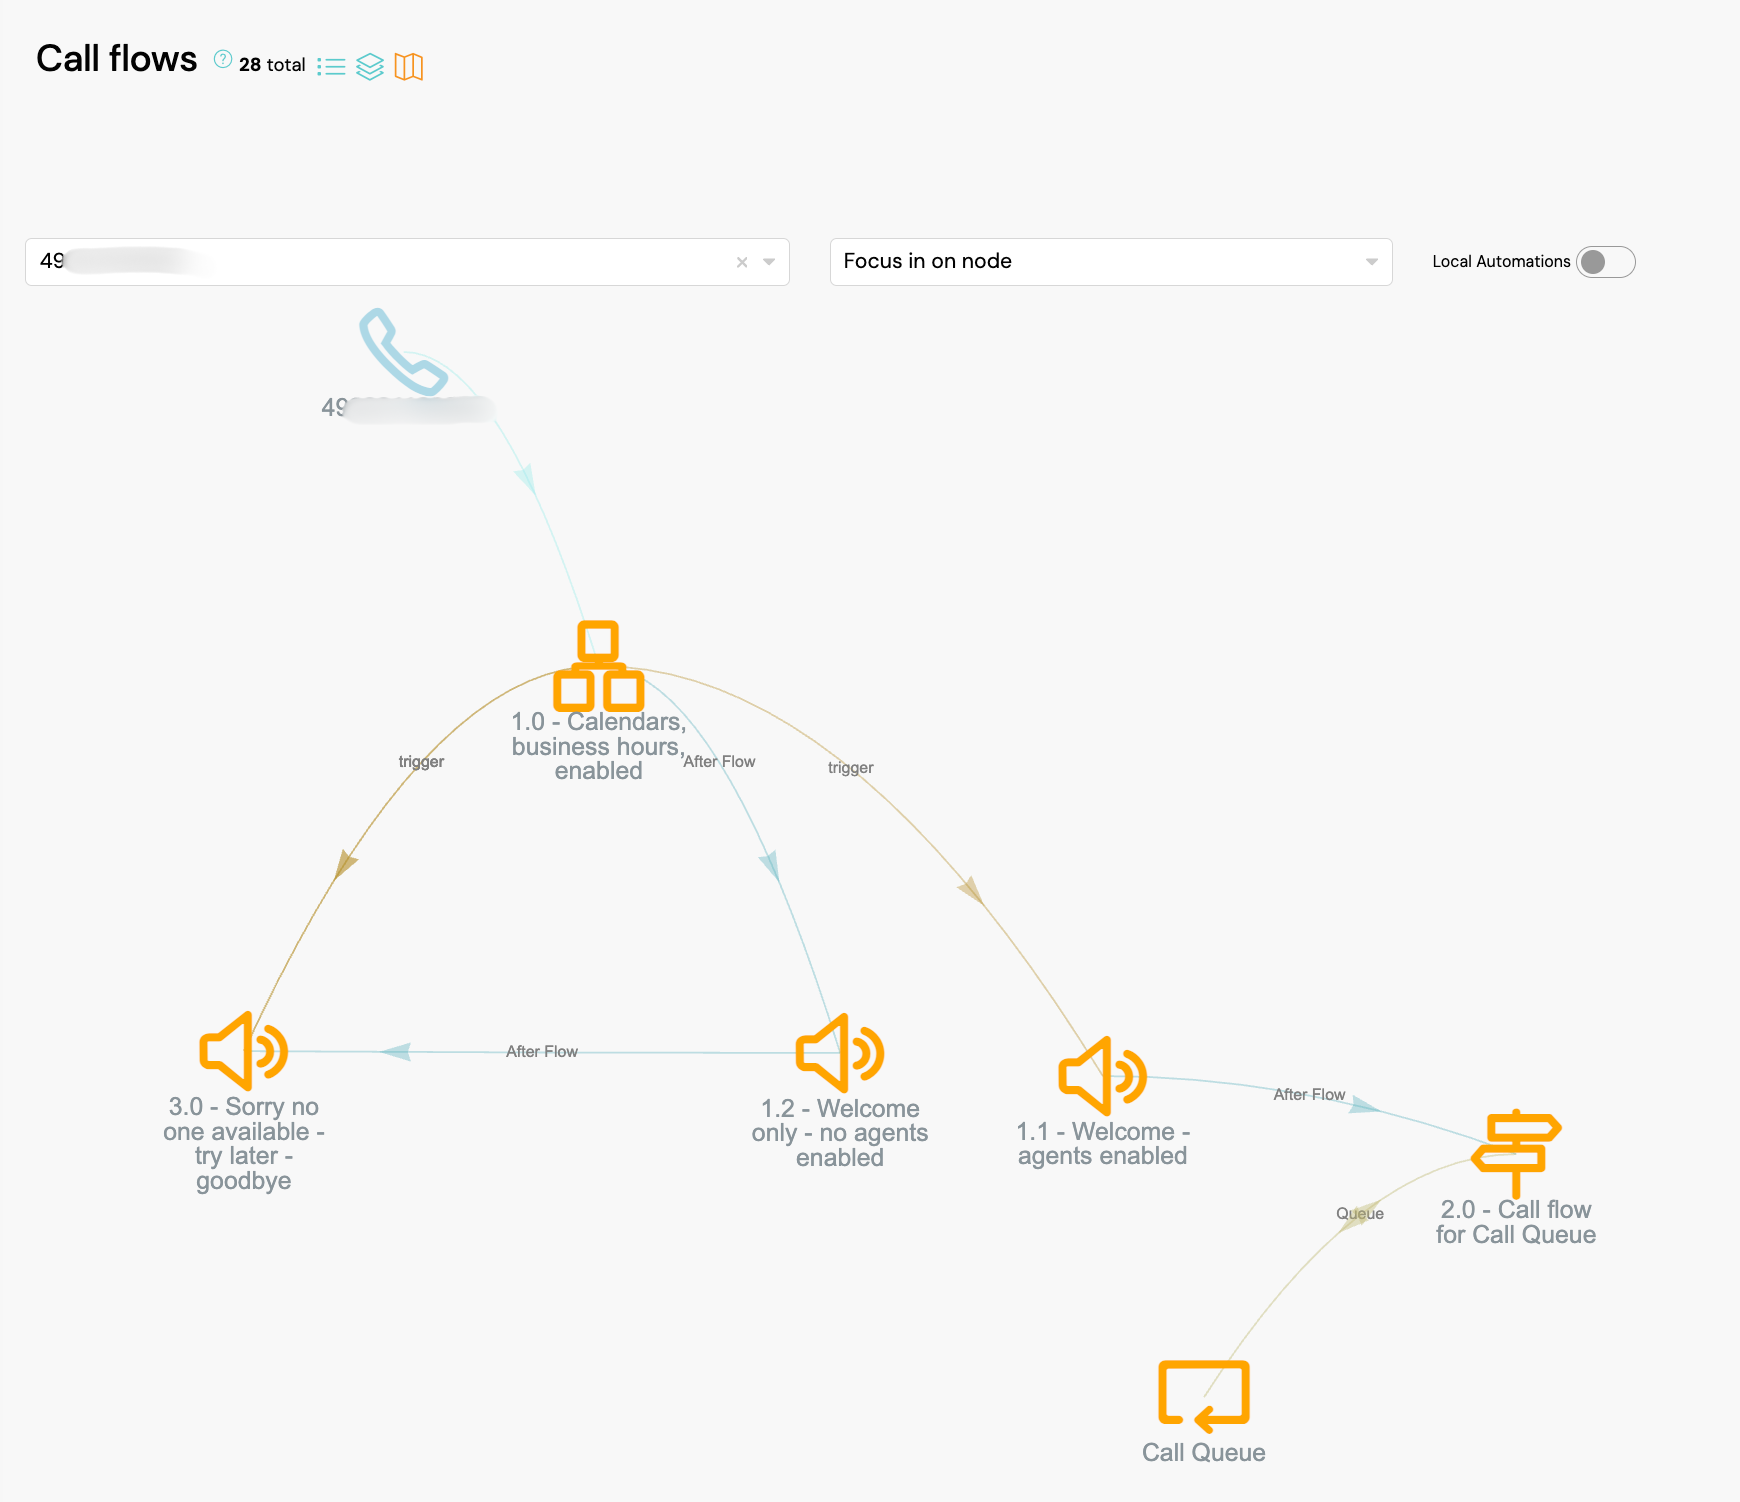Image resolution: width=1740 pixels, height=1502 pixels.
Task: Click the left trigger edge label
Action: (x=421, y=761)
